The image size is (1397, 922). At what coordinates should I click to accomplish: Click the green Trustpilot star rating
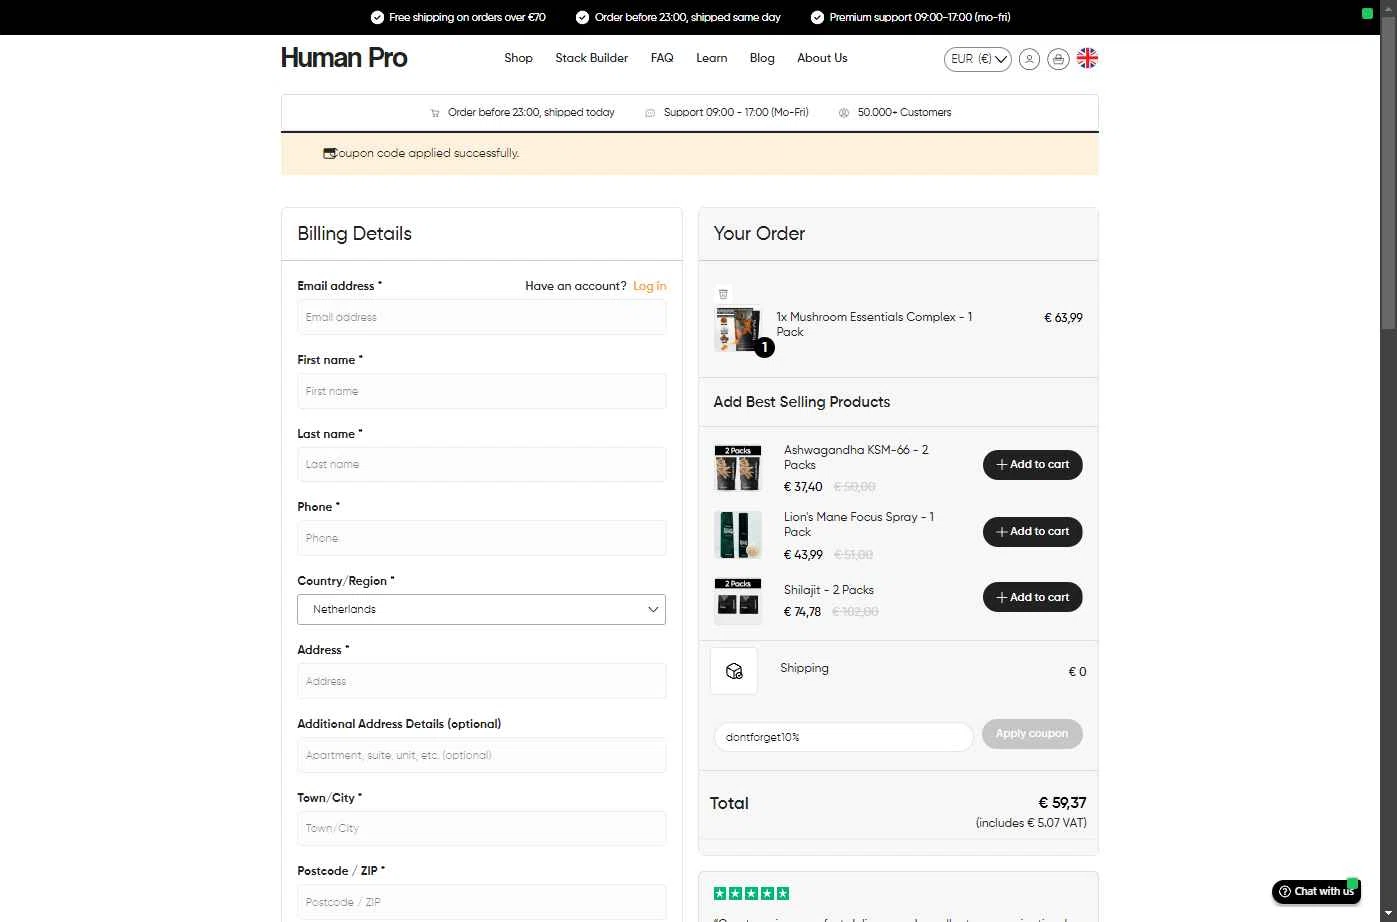click(x=751, y=893)
